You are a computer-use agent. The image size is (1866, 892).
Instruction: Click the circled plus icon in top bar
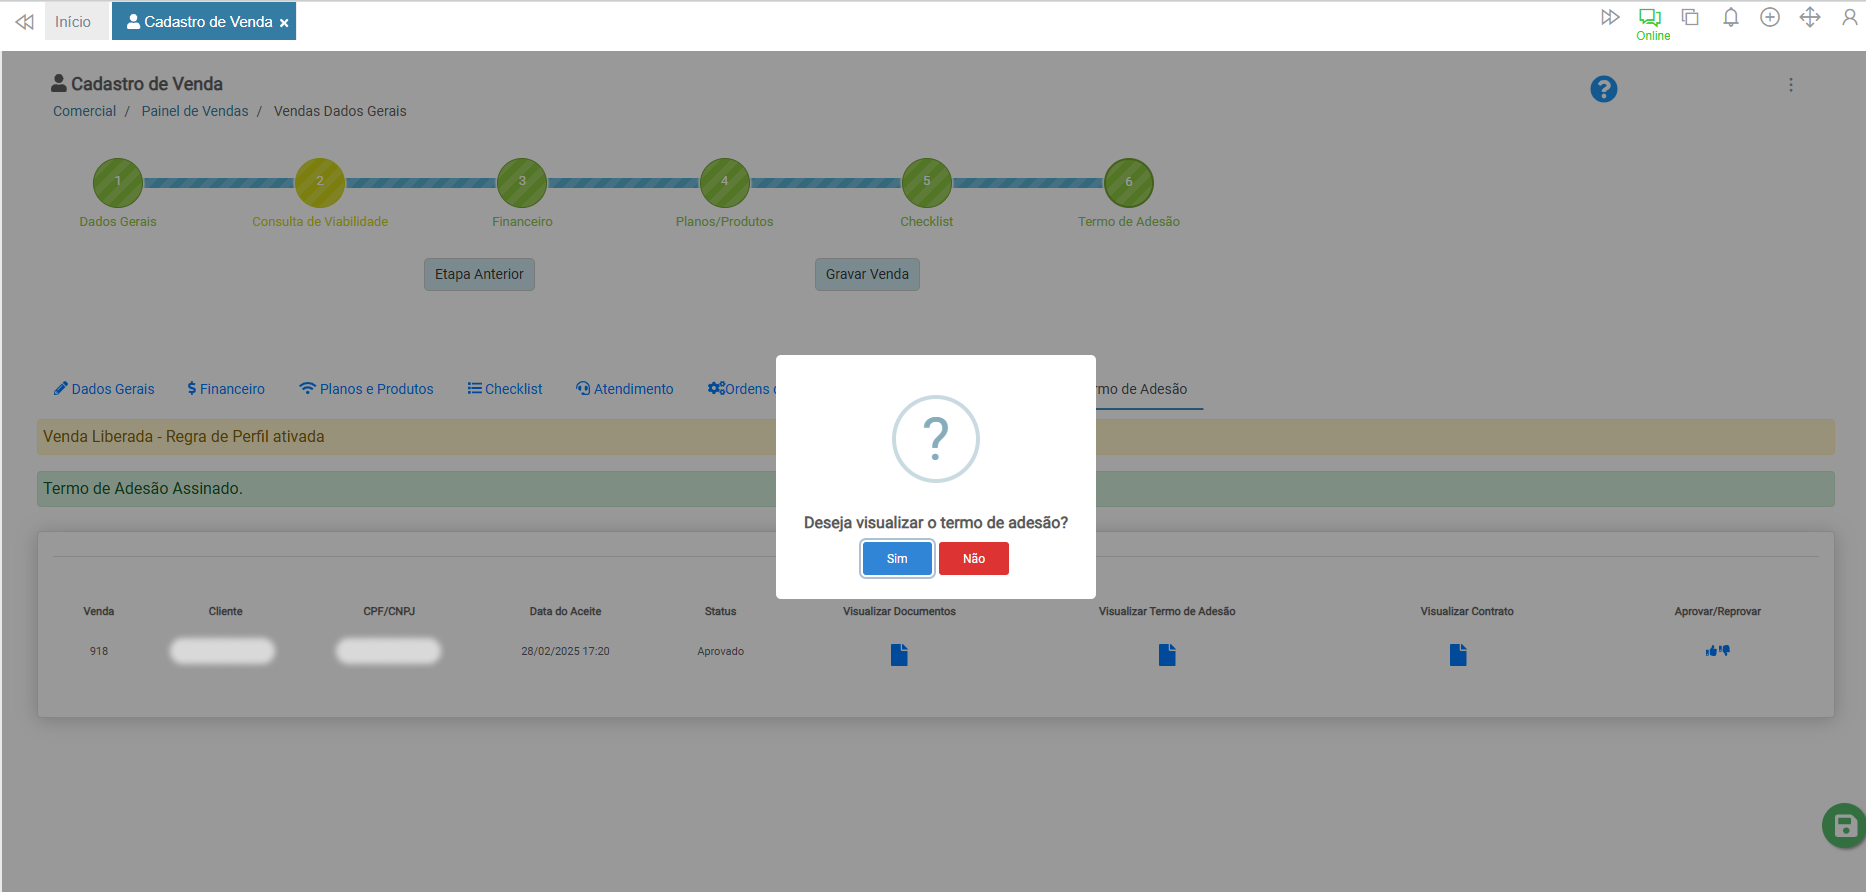(1769, 18)
